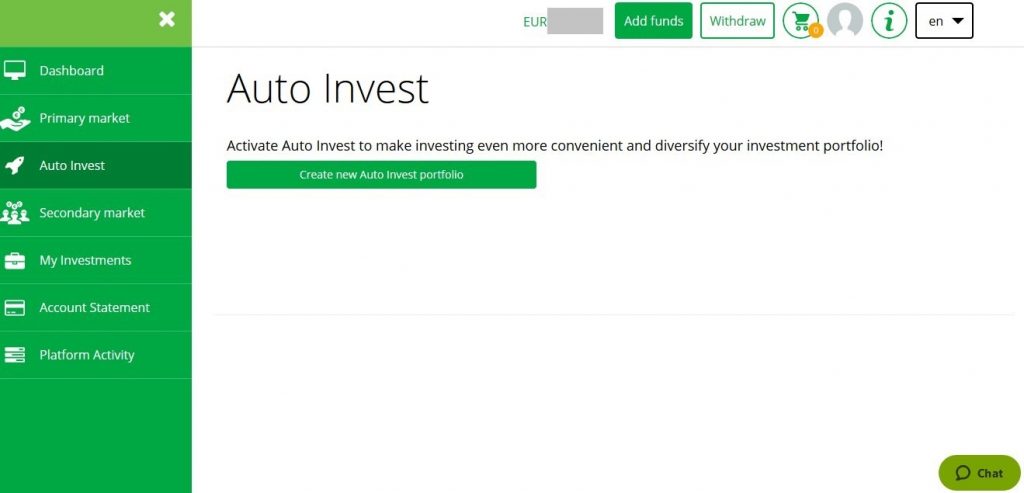Click the Auto Invest rocket icon
1024x493 pixels.
15,166
